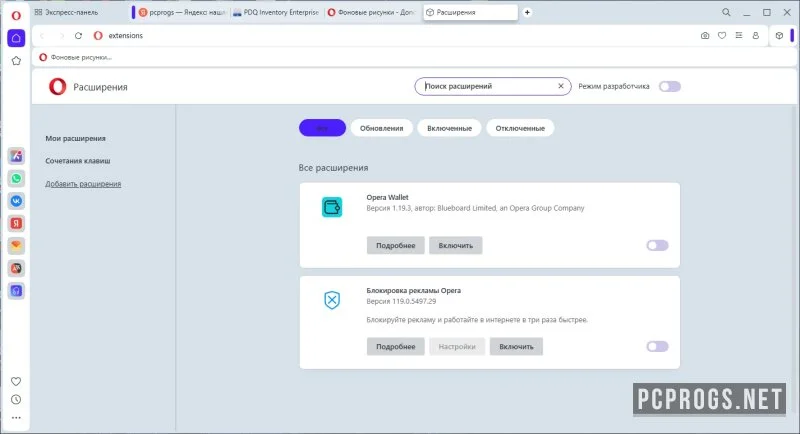Viewport: 800px width, 434px height.
Task: Go back to the previous page
Action: [x=42, y=36]
